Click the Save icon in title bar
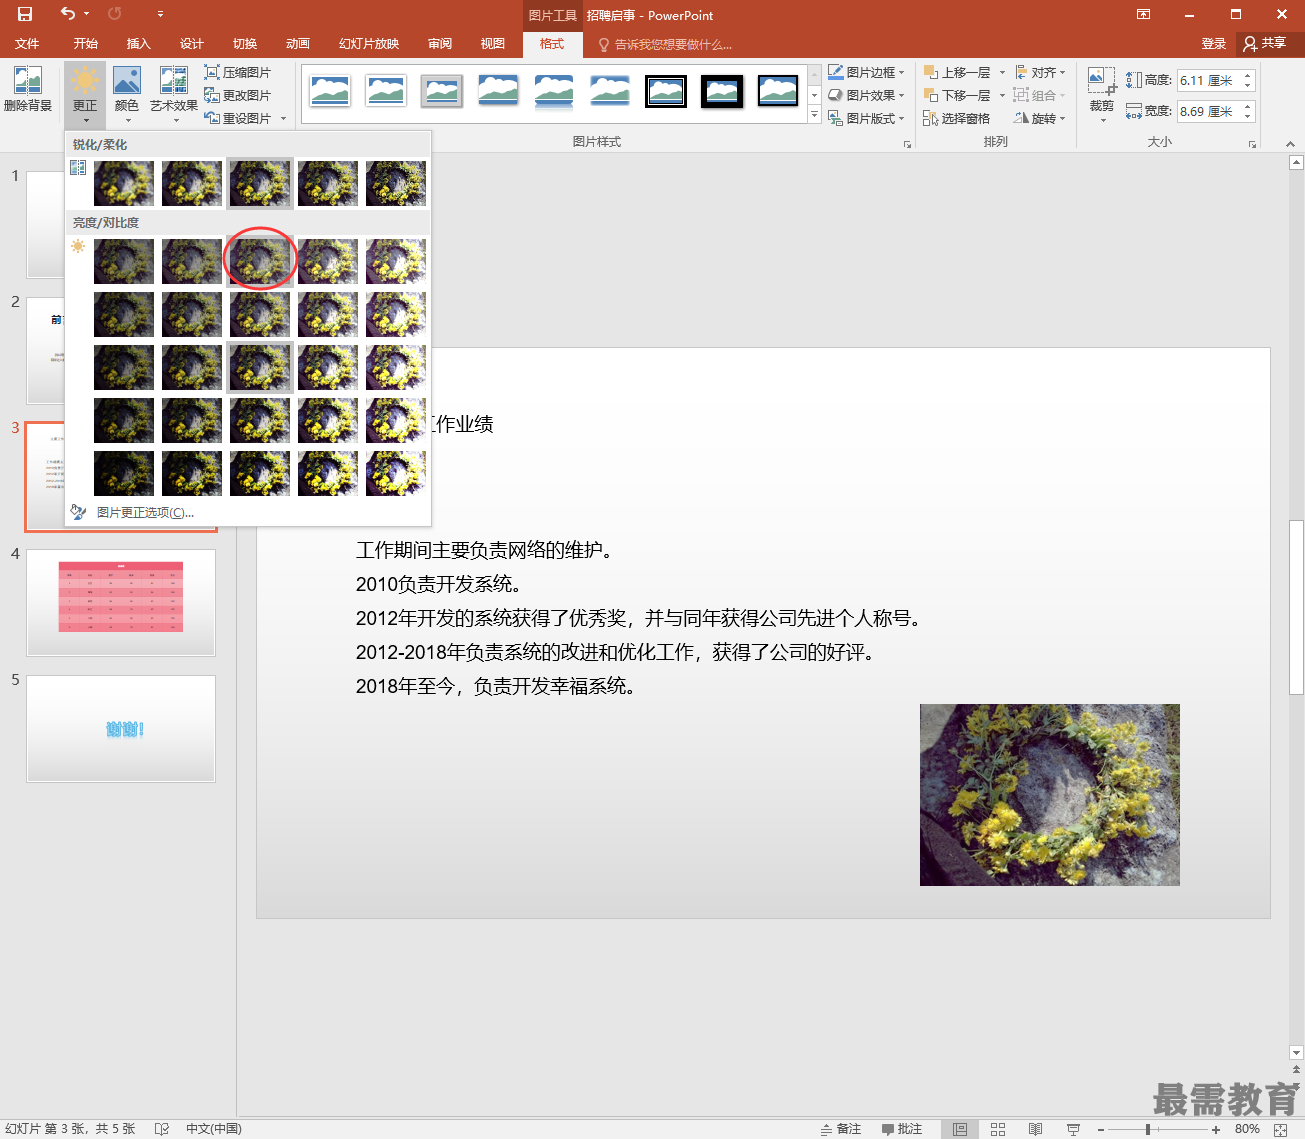1305x1139 pixels. [25, 14]
